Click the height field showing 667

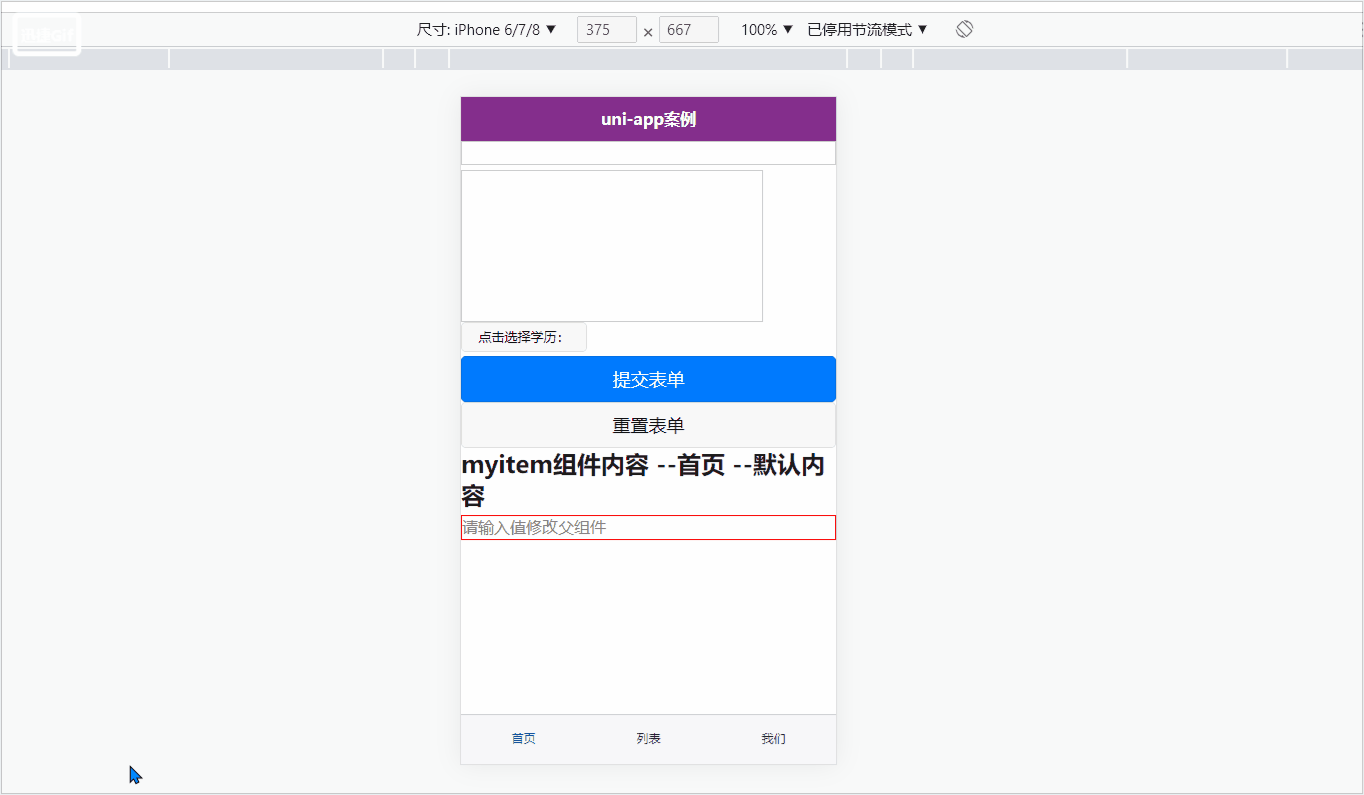pos(689,30)
